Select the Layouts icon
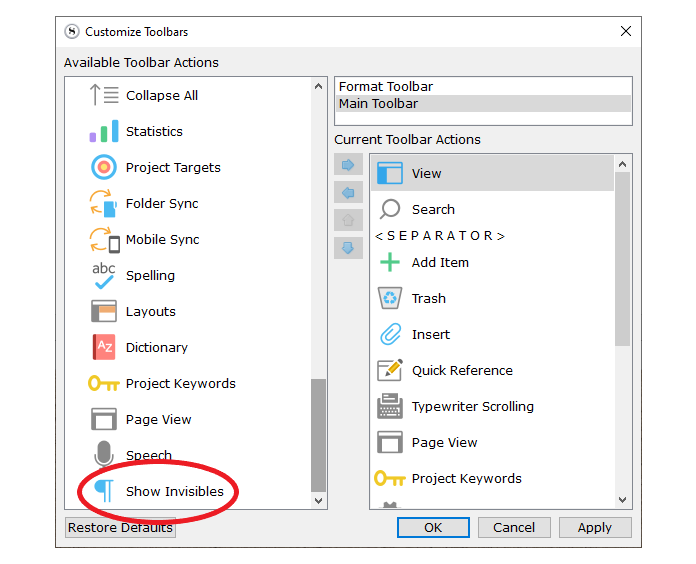Screen dimensions: 696x564 pyautogui.click(x=104, y=311)
